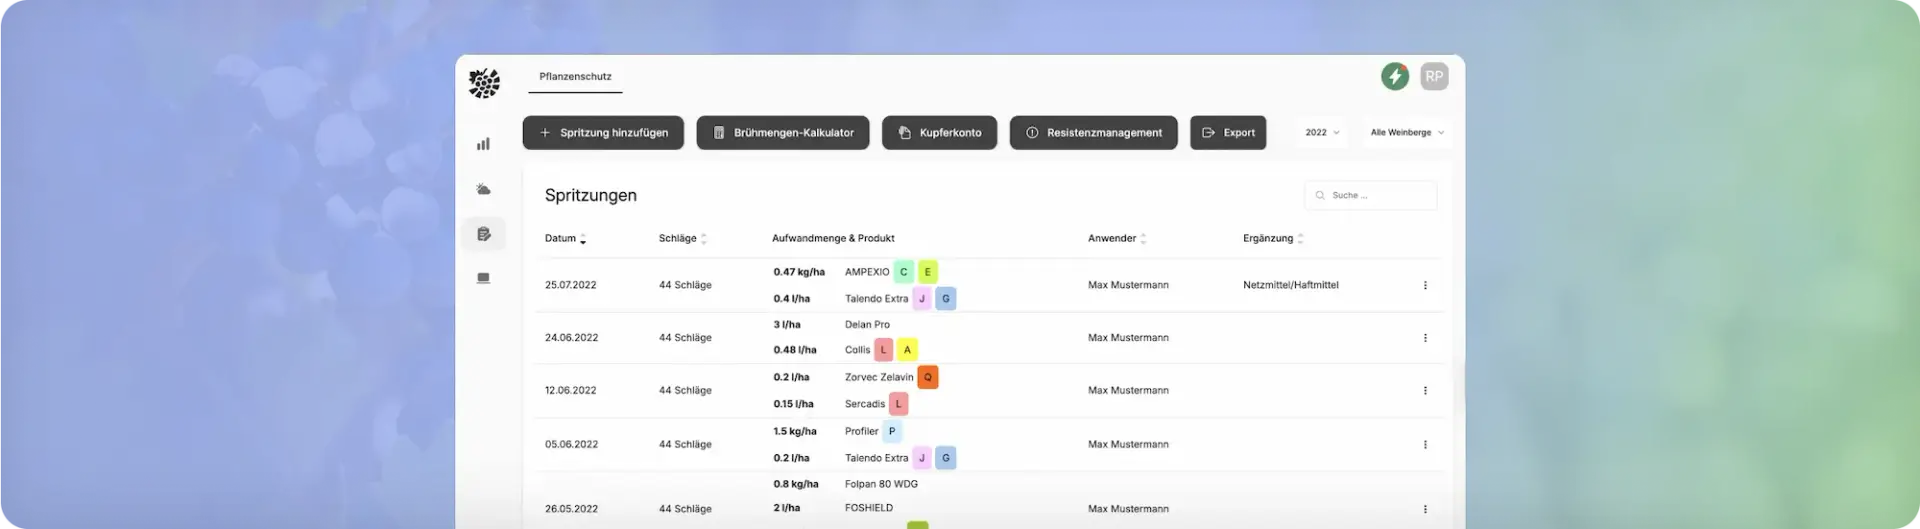Screen dimensions: 1920x529
Task: Click the Export button
Action: click(x=1228, y=133)
